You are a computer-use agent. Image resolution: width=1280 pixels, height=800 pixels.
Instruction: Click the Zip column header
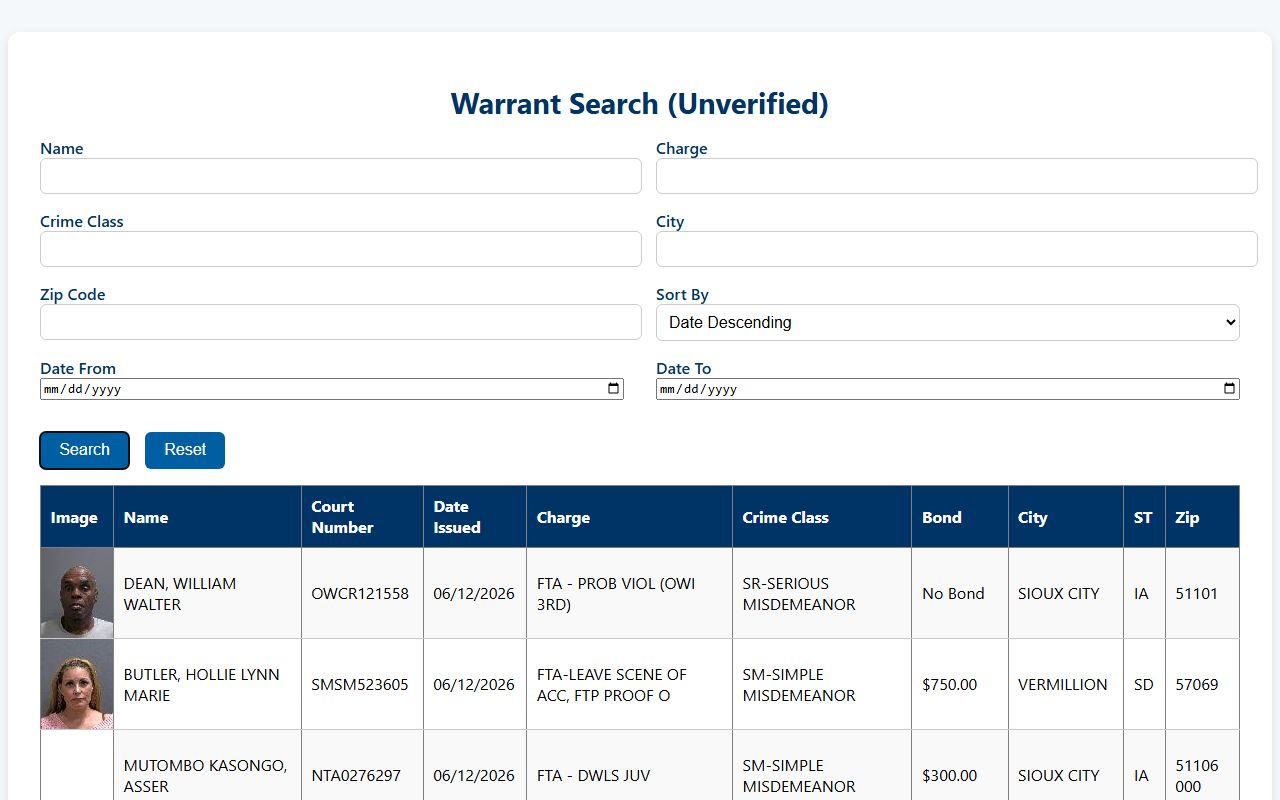[x=1202, y=517]
